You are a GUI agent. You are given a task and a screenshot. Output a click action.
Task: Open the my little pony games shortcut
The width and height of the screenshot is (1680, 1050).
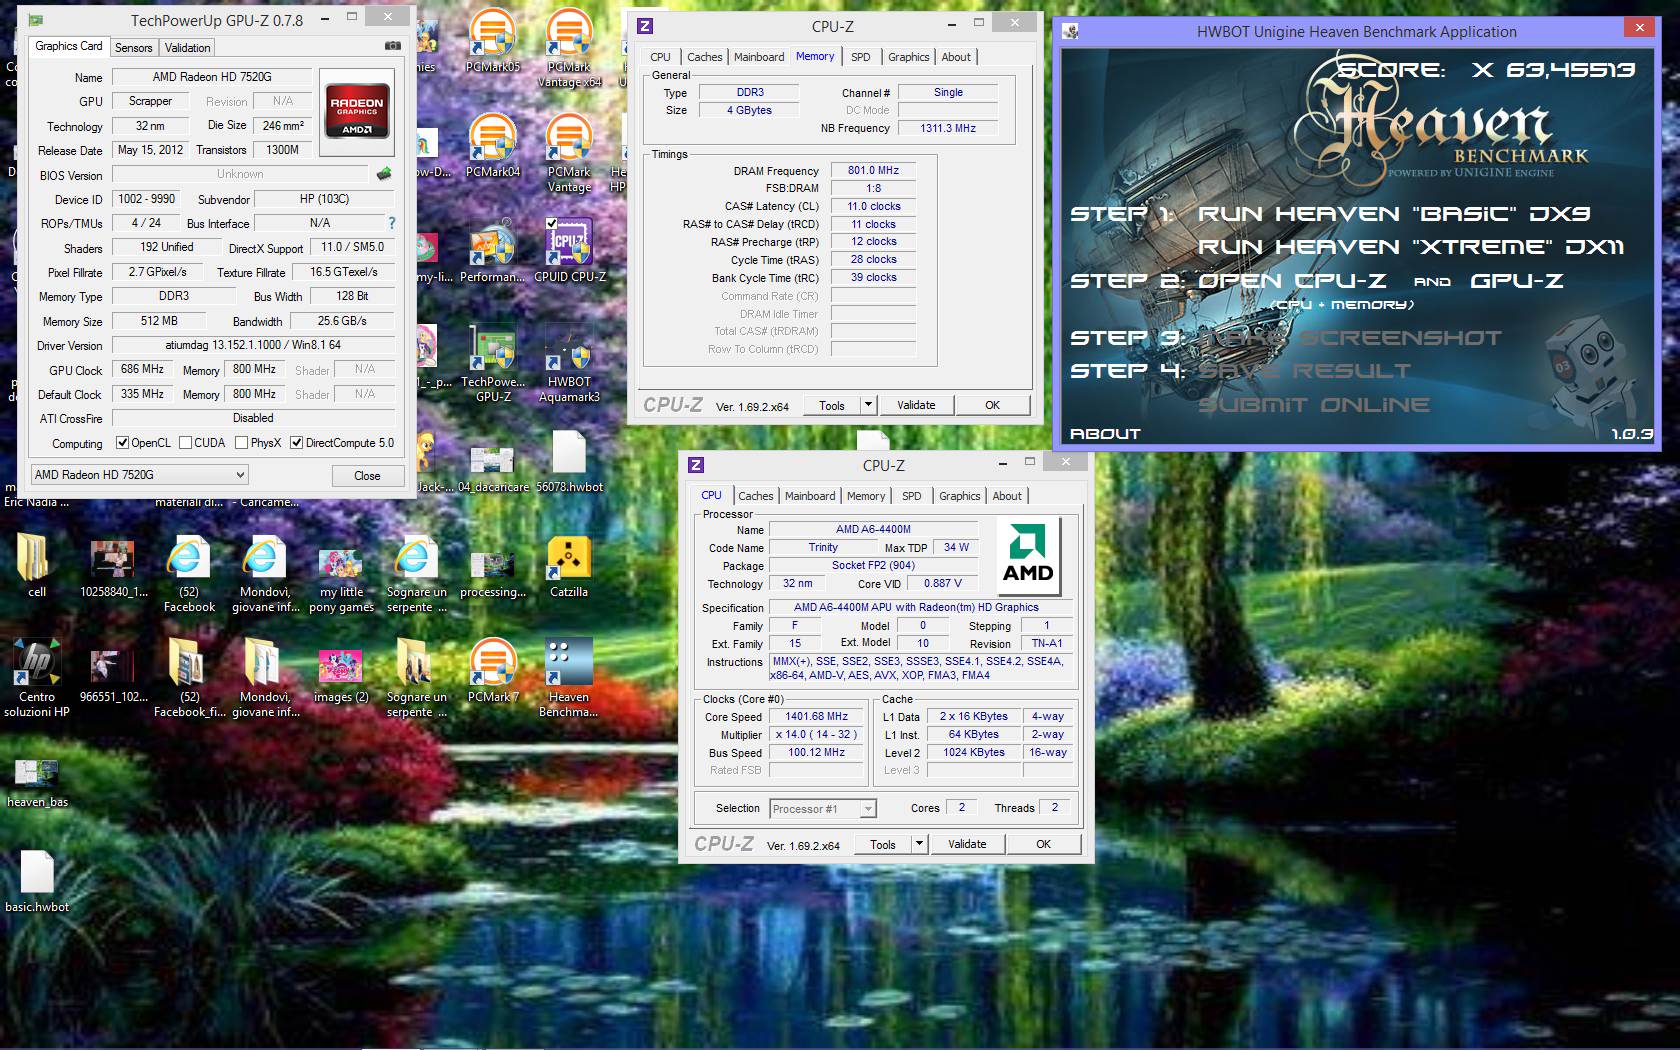coord(341,581)
